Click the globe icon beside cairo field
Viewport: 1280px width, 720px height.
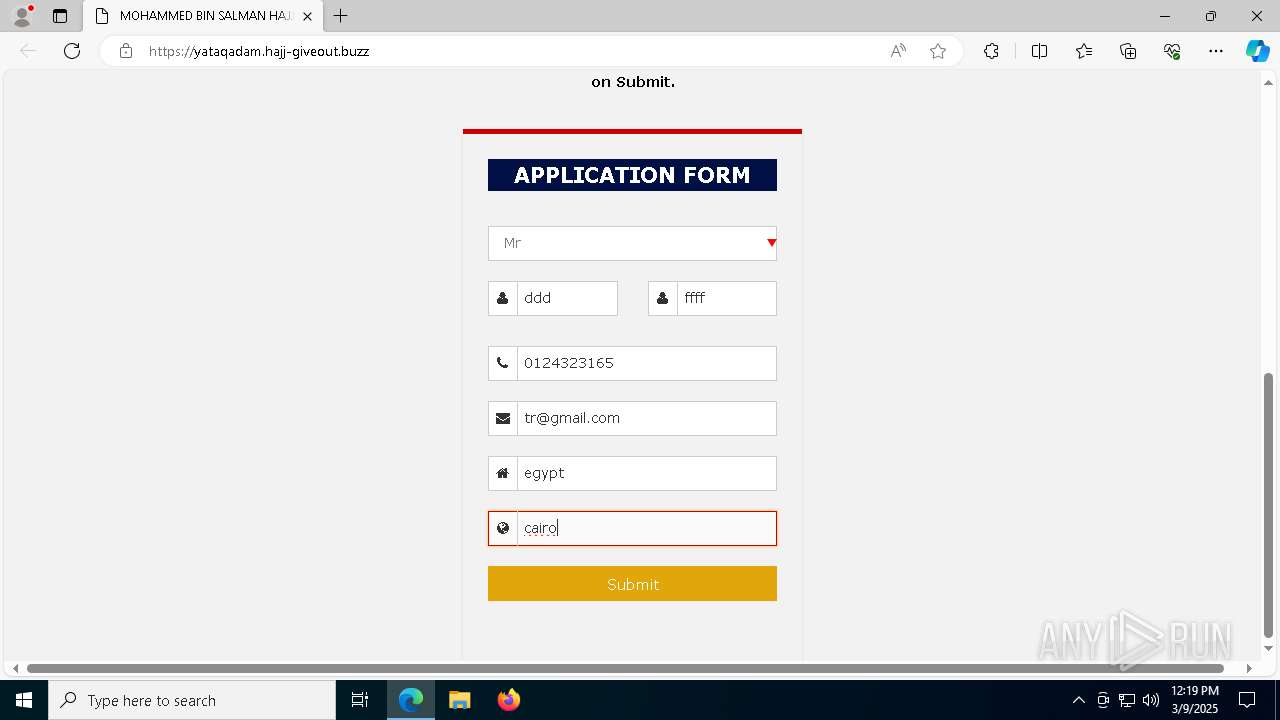(x=503, y=528)
